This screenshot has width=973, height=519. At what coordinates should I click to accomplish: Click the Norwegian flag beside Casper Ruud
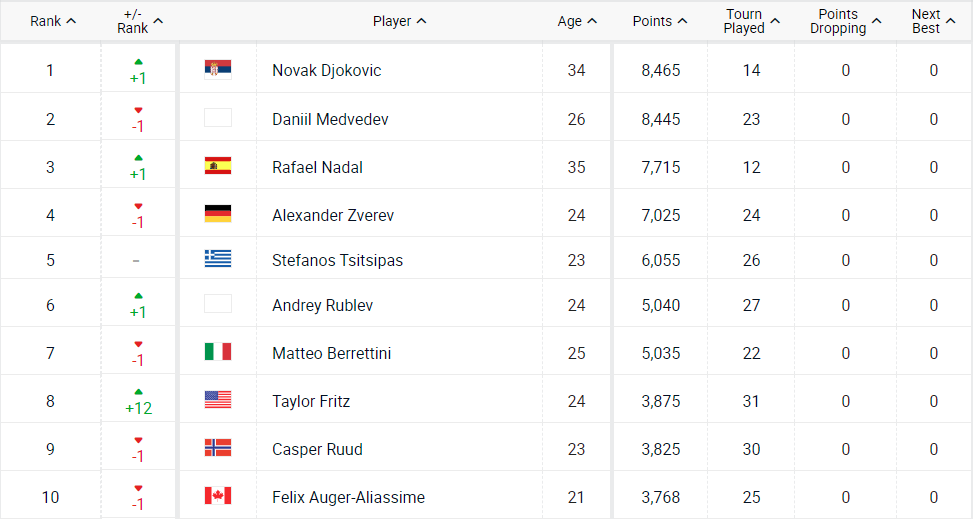[217, 449]
